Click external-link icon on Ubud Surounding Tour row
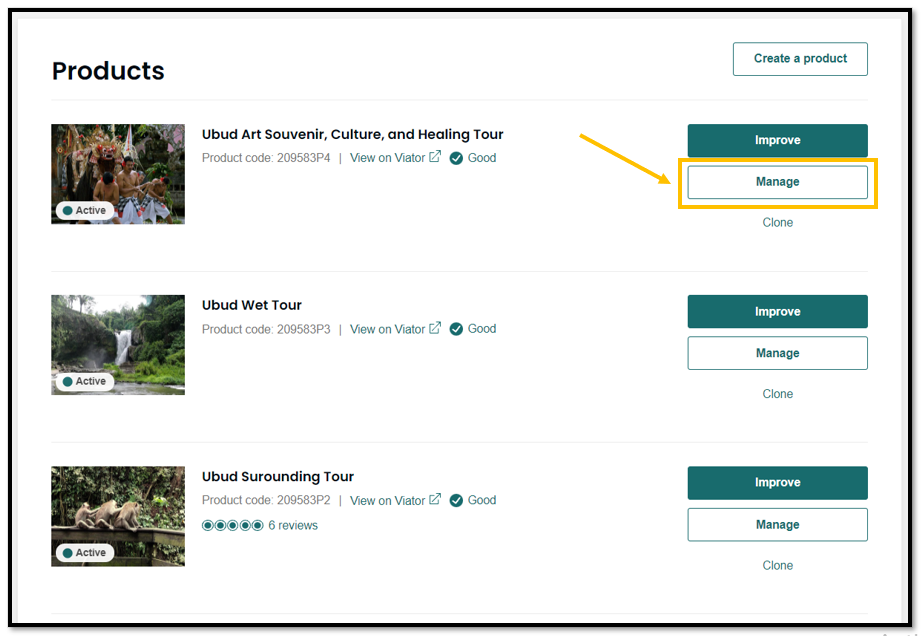 (x=435, y=499)
